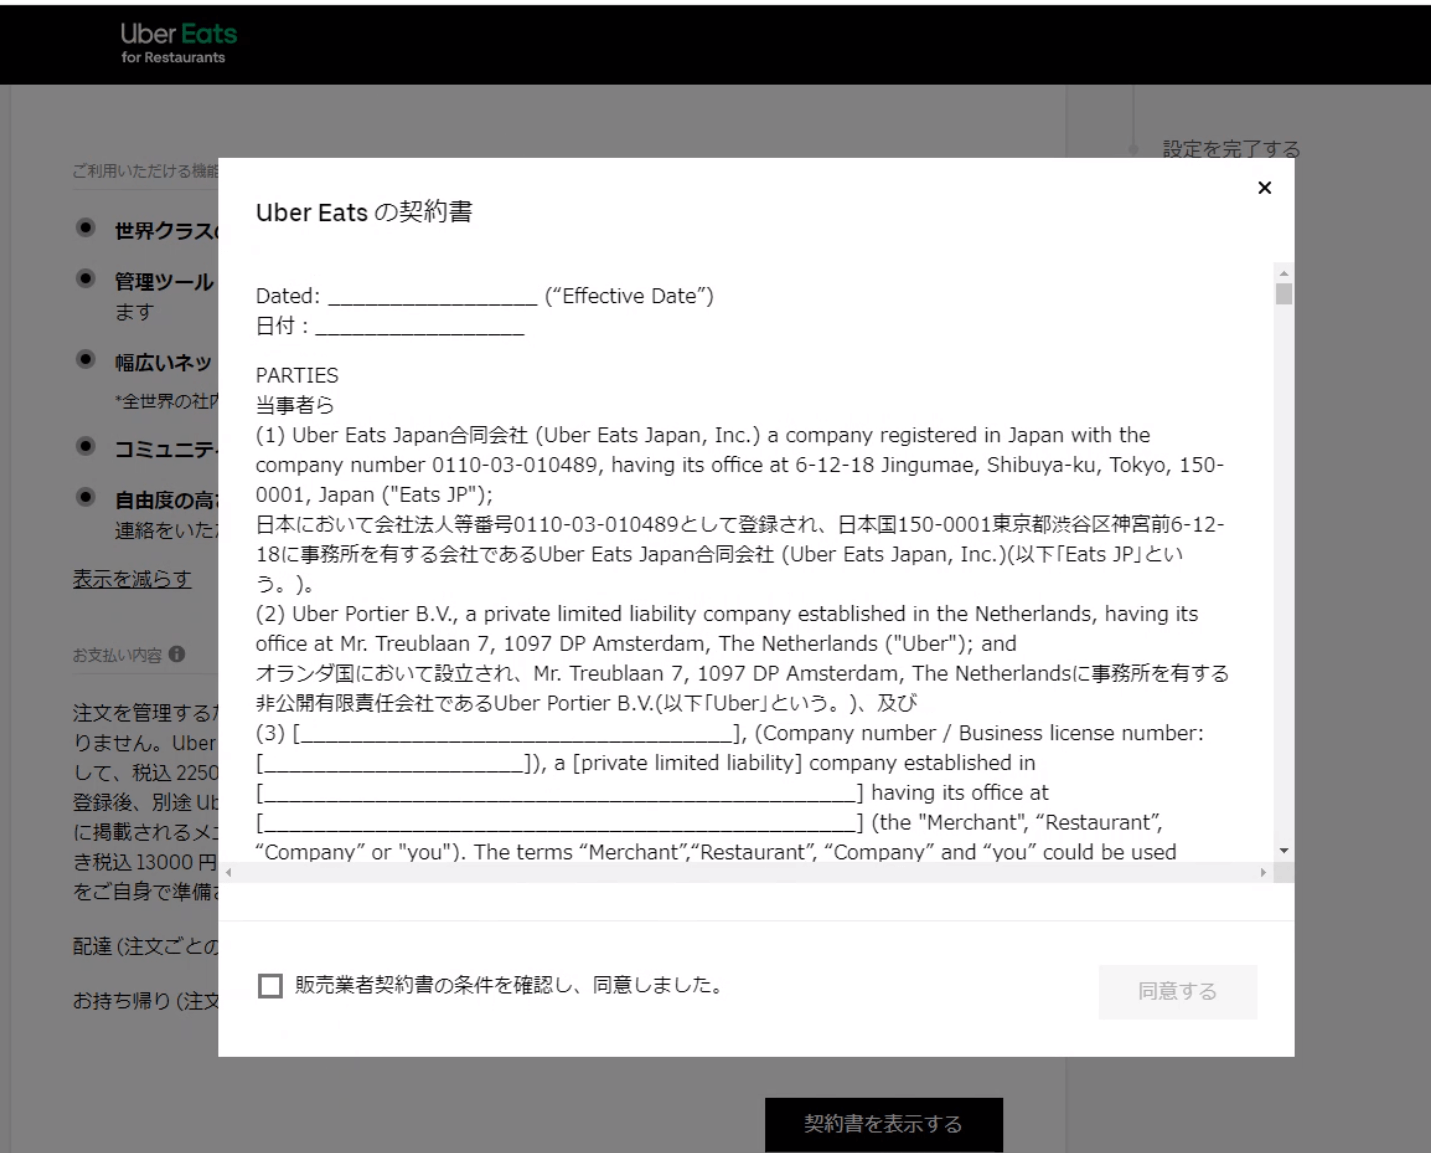Open the info icon beside お支払い内容

tap(177, 654)
